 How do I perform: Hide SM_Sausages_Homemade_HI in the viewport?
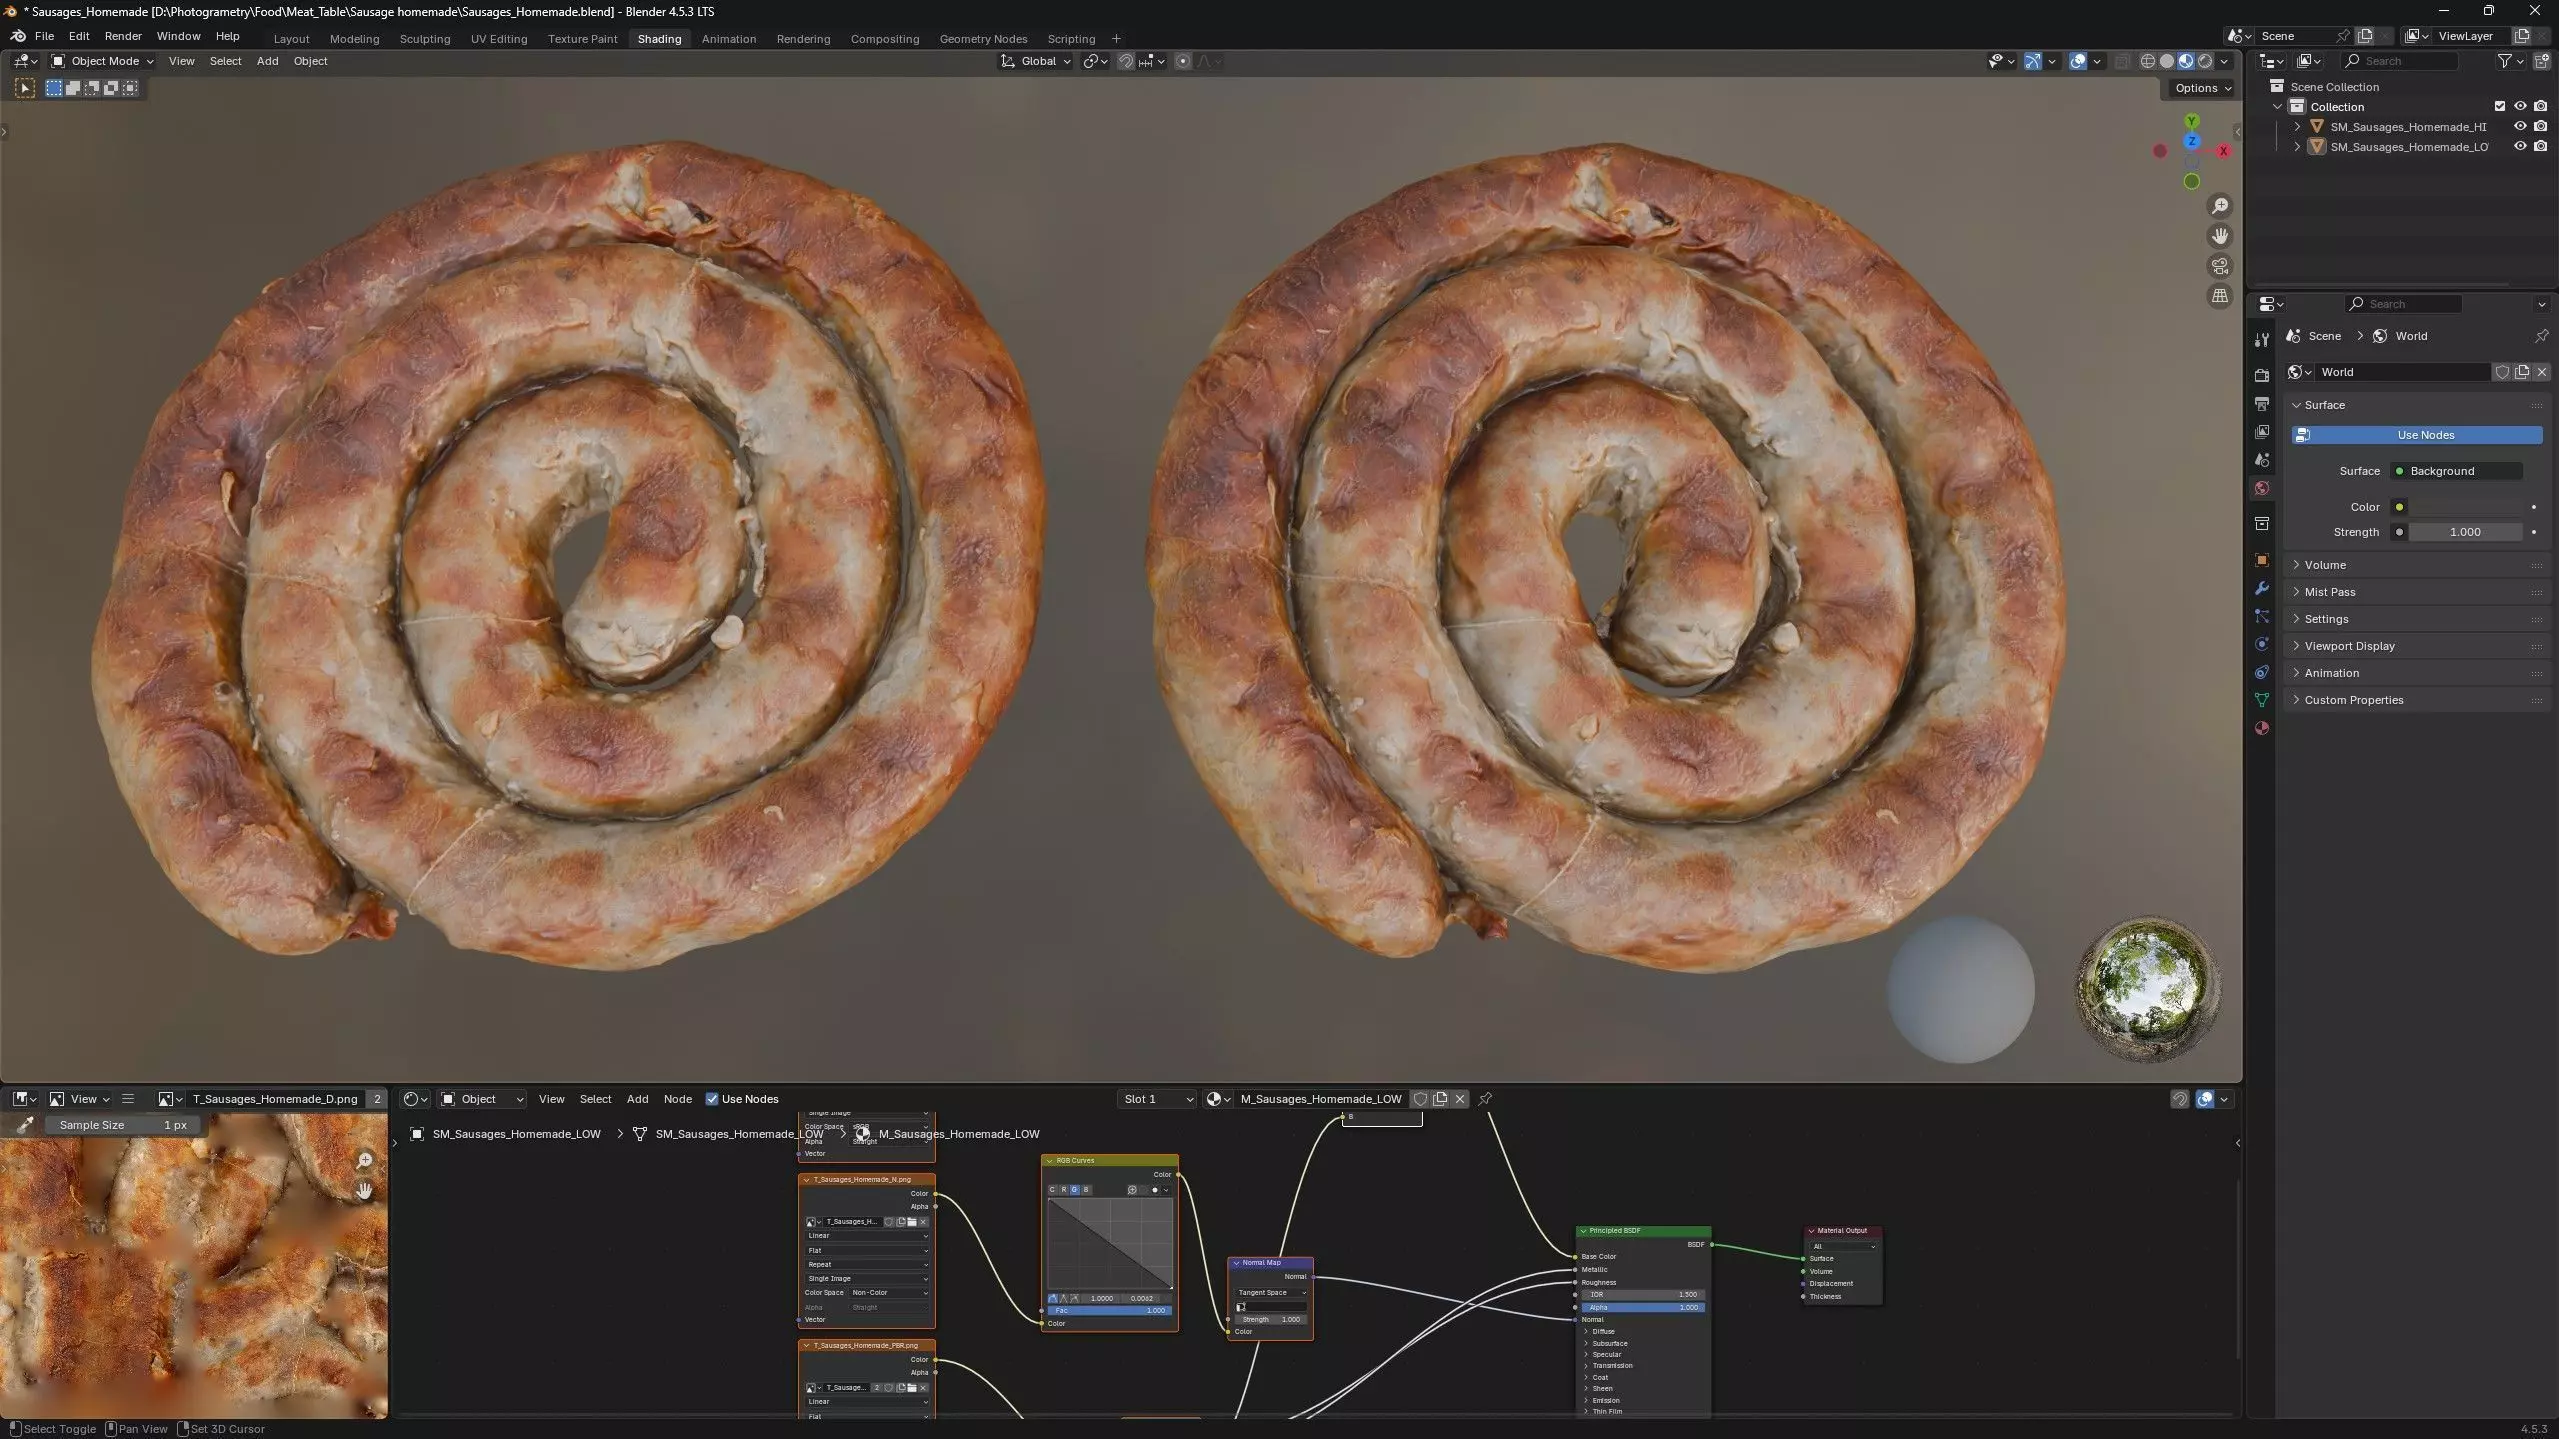tap(2520, 126)
